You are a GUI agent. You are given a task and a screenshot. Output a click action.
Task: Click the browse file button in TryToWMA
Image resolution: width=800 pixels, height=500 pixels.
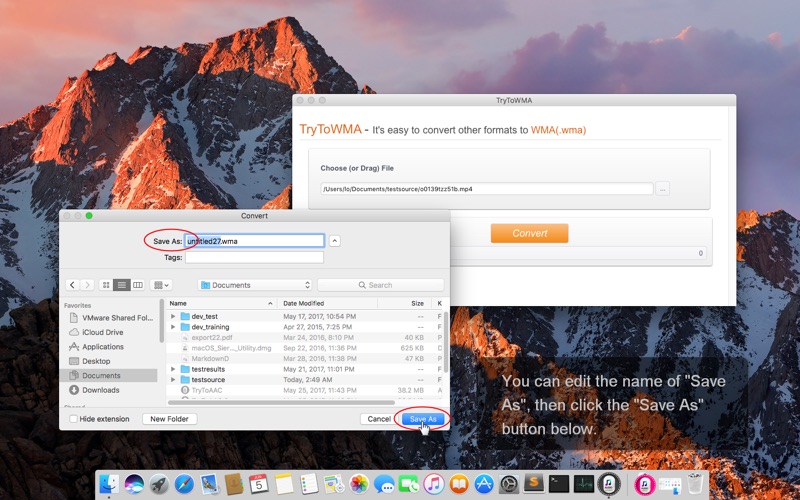pos(662,189)
